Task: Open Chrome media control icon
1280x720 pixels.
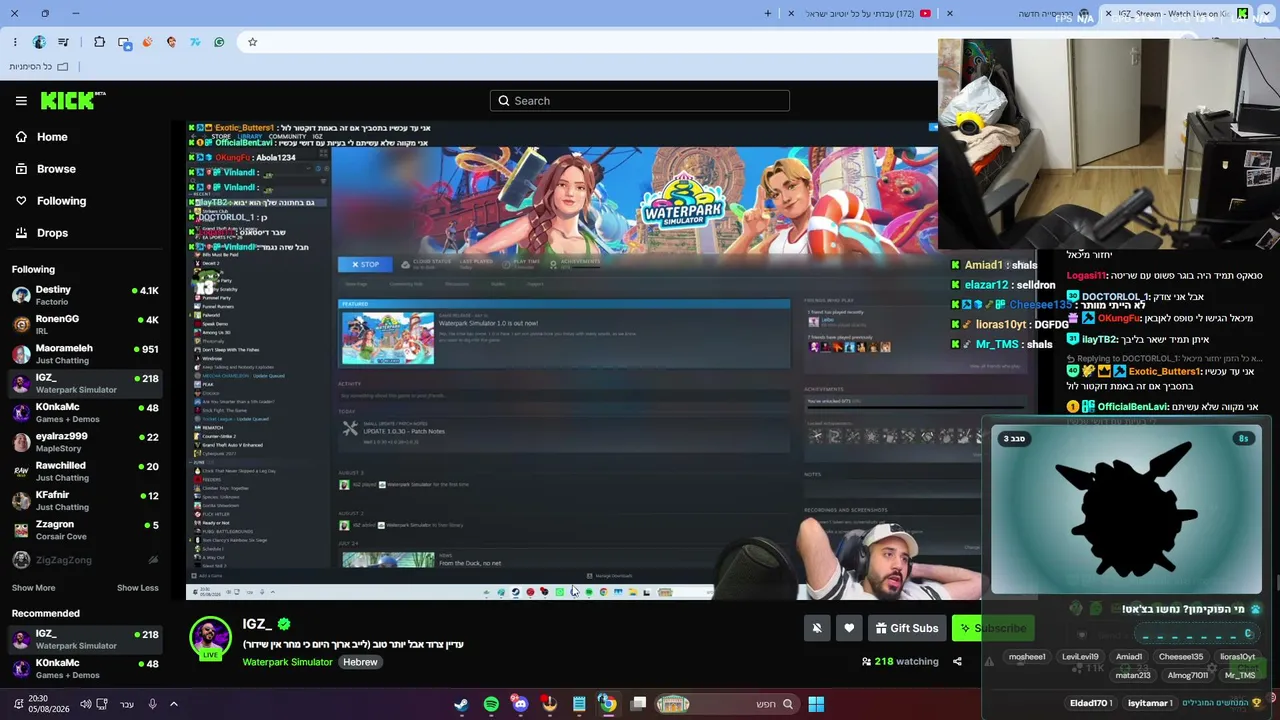Action: [x=64, y=42]
